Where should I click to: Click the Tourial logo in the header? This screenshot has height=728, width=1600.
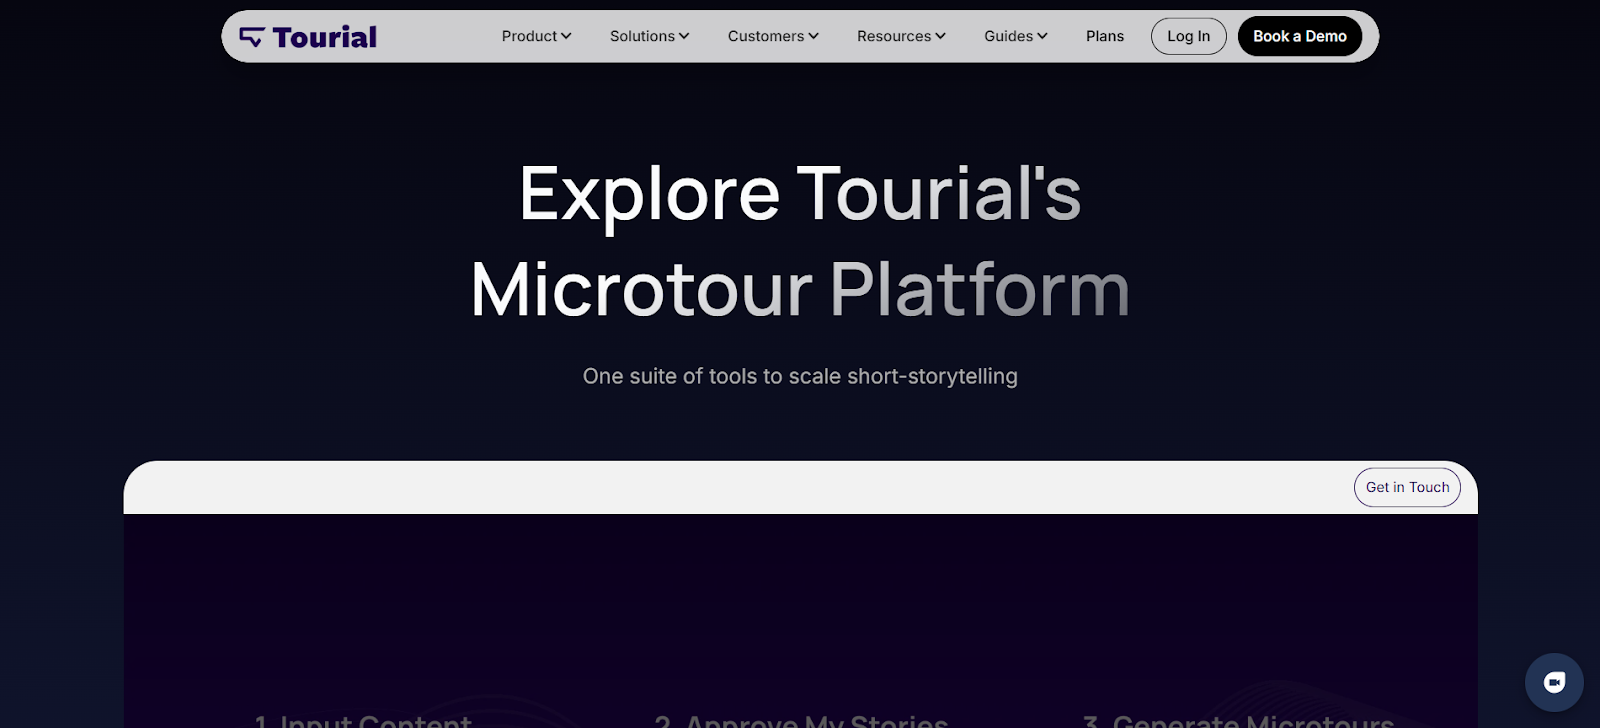(x=308, y=37)
